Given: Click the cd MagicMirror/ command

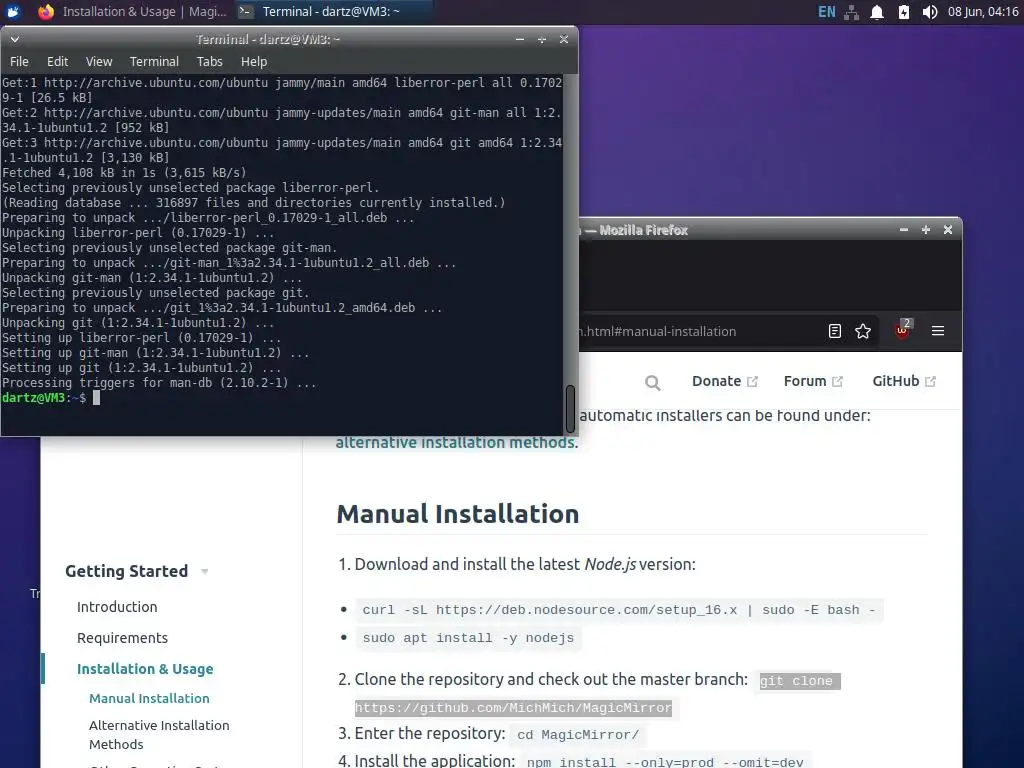Looking at the screenshot, I should pos(578,735).
